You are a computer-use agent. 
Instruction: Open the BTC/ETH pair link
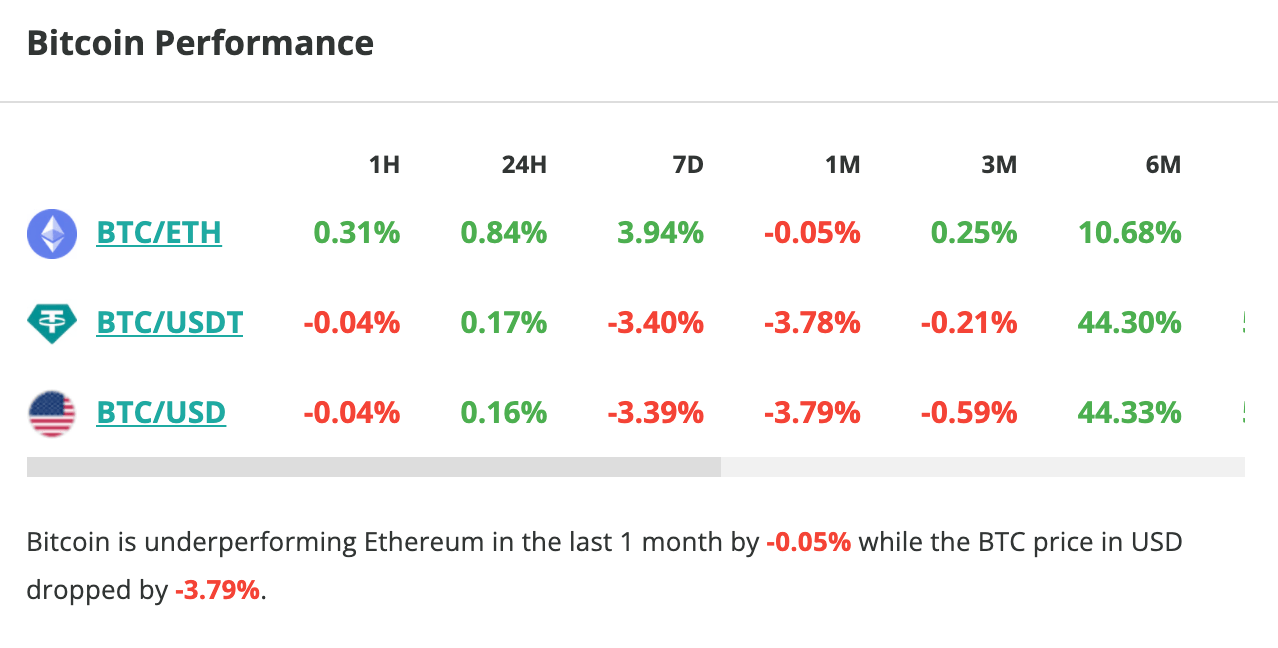tap(159, 234)
